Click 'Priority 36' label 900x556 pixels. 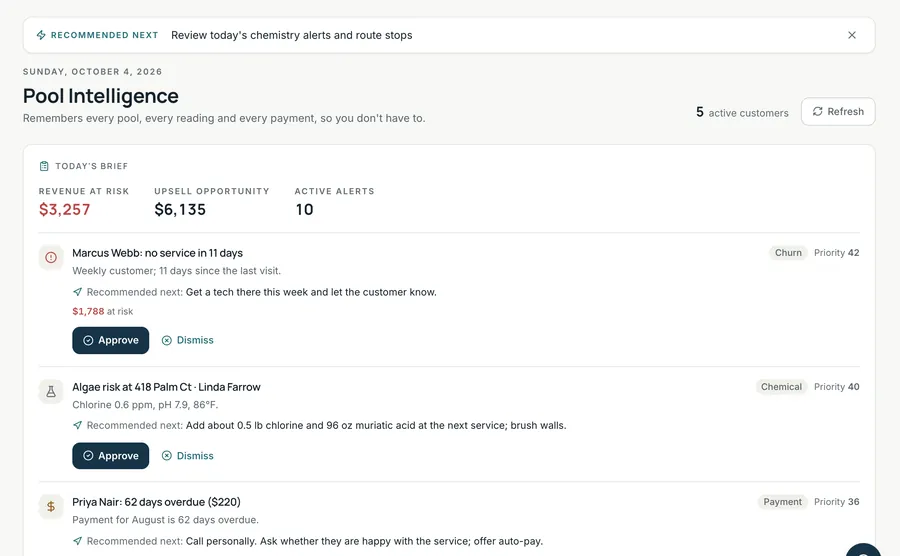[836, 501]
